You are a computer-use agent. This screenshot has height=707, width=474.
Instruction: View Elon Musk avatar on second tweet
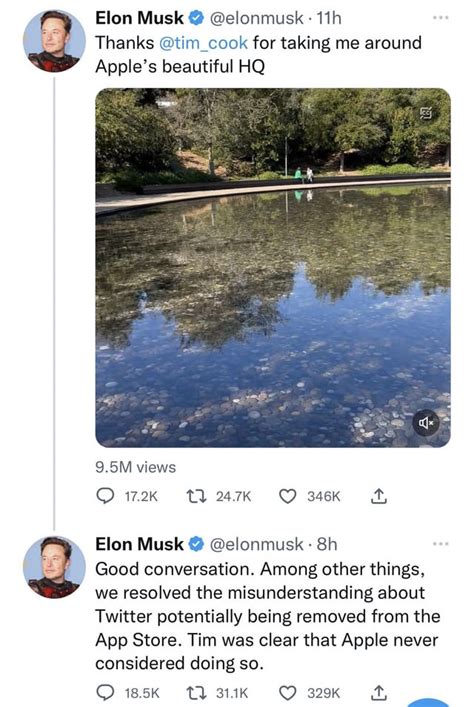[55, 567]
